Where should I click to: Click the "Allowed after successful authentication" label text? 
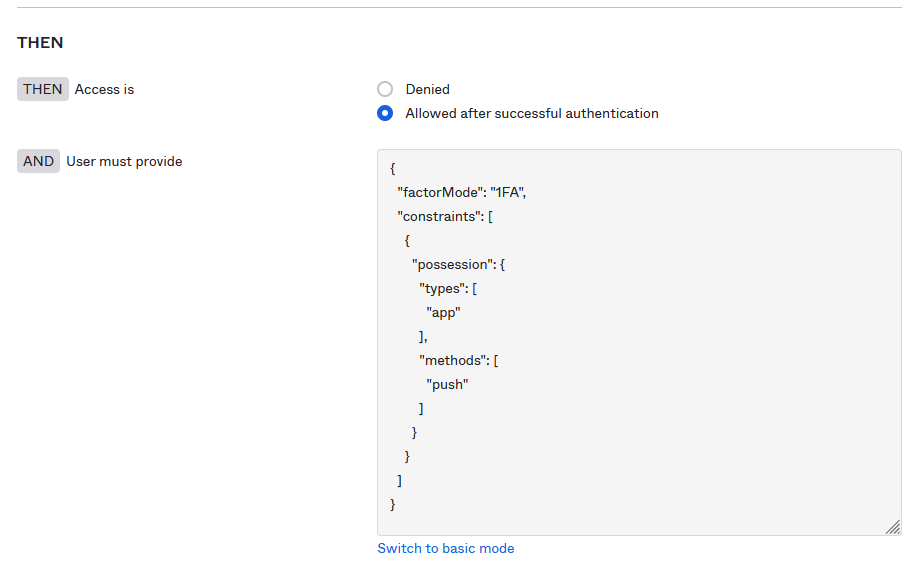click(x=531, y=113)
